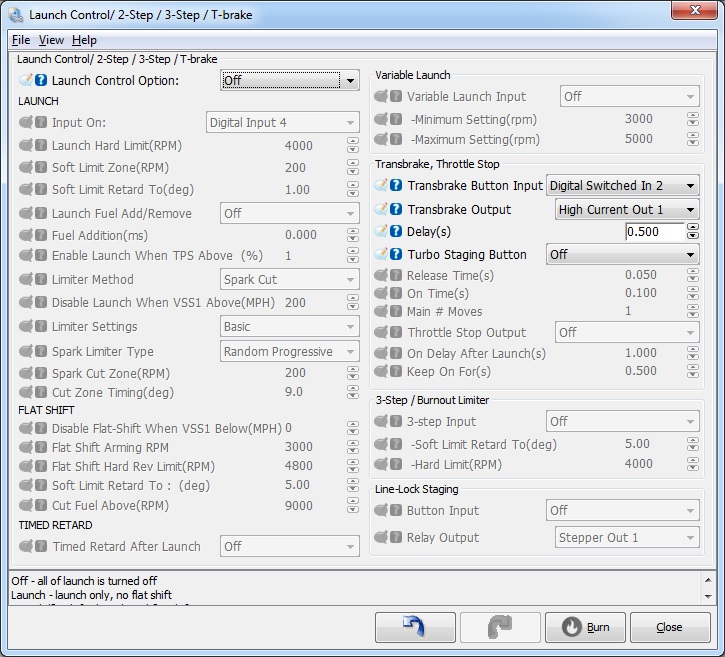The height and width of the screenshot is (657, 725).
Task: Increase Delay(s) using the up stepper arrow
Action: point(693,228)
